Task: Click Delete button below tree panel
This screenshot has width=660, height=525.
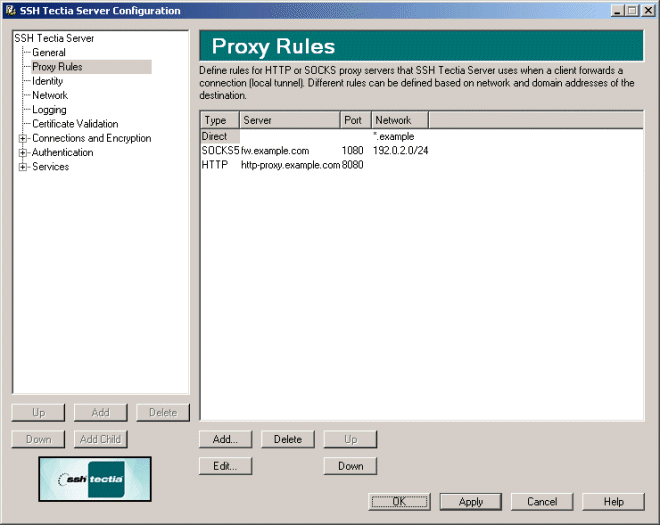Action: (163, 413)
